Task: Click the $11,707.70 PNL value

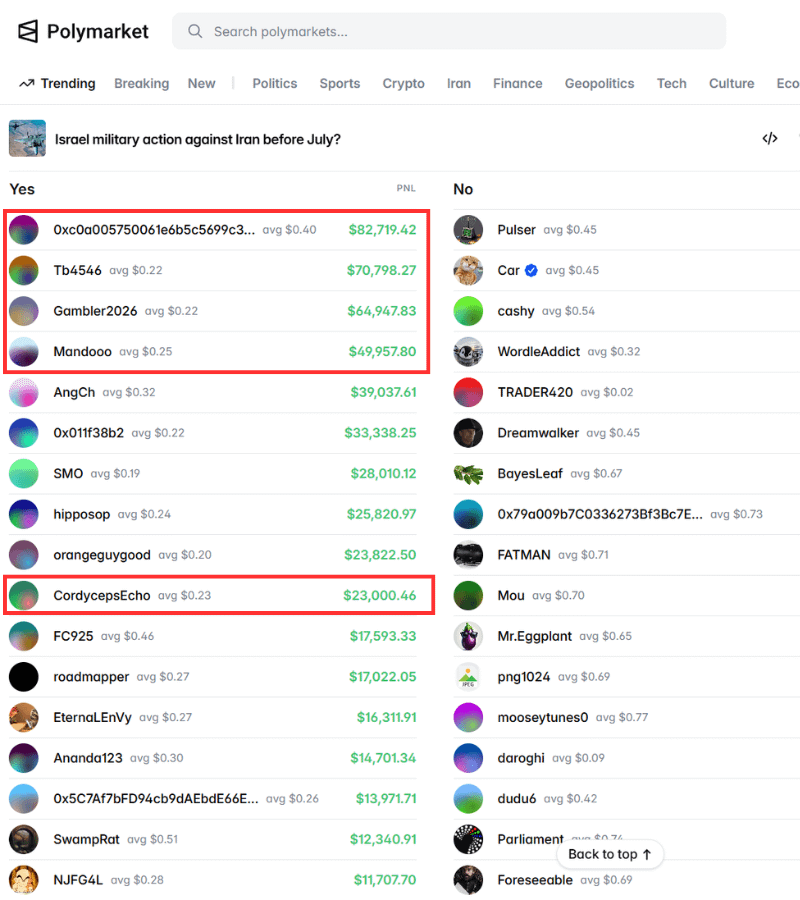Action: pos(385,880)
